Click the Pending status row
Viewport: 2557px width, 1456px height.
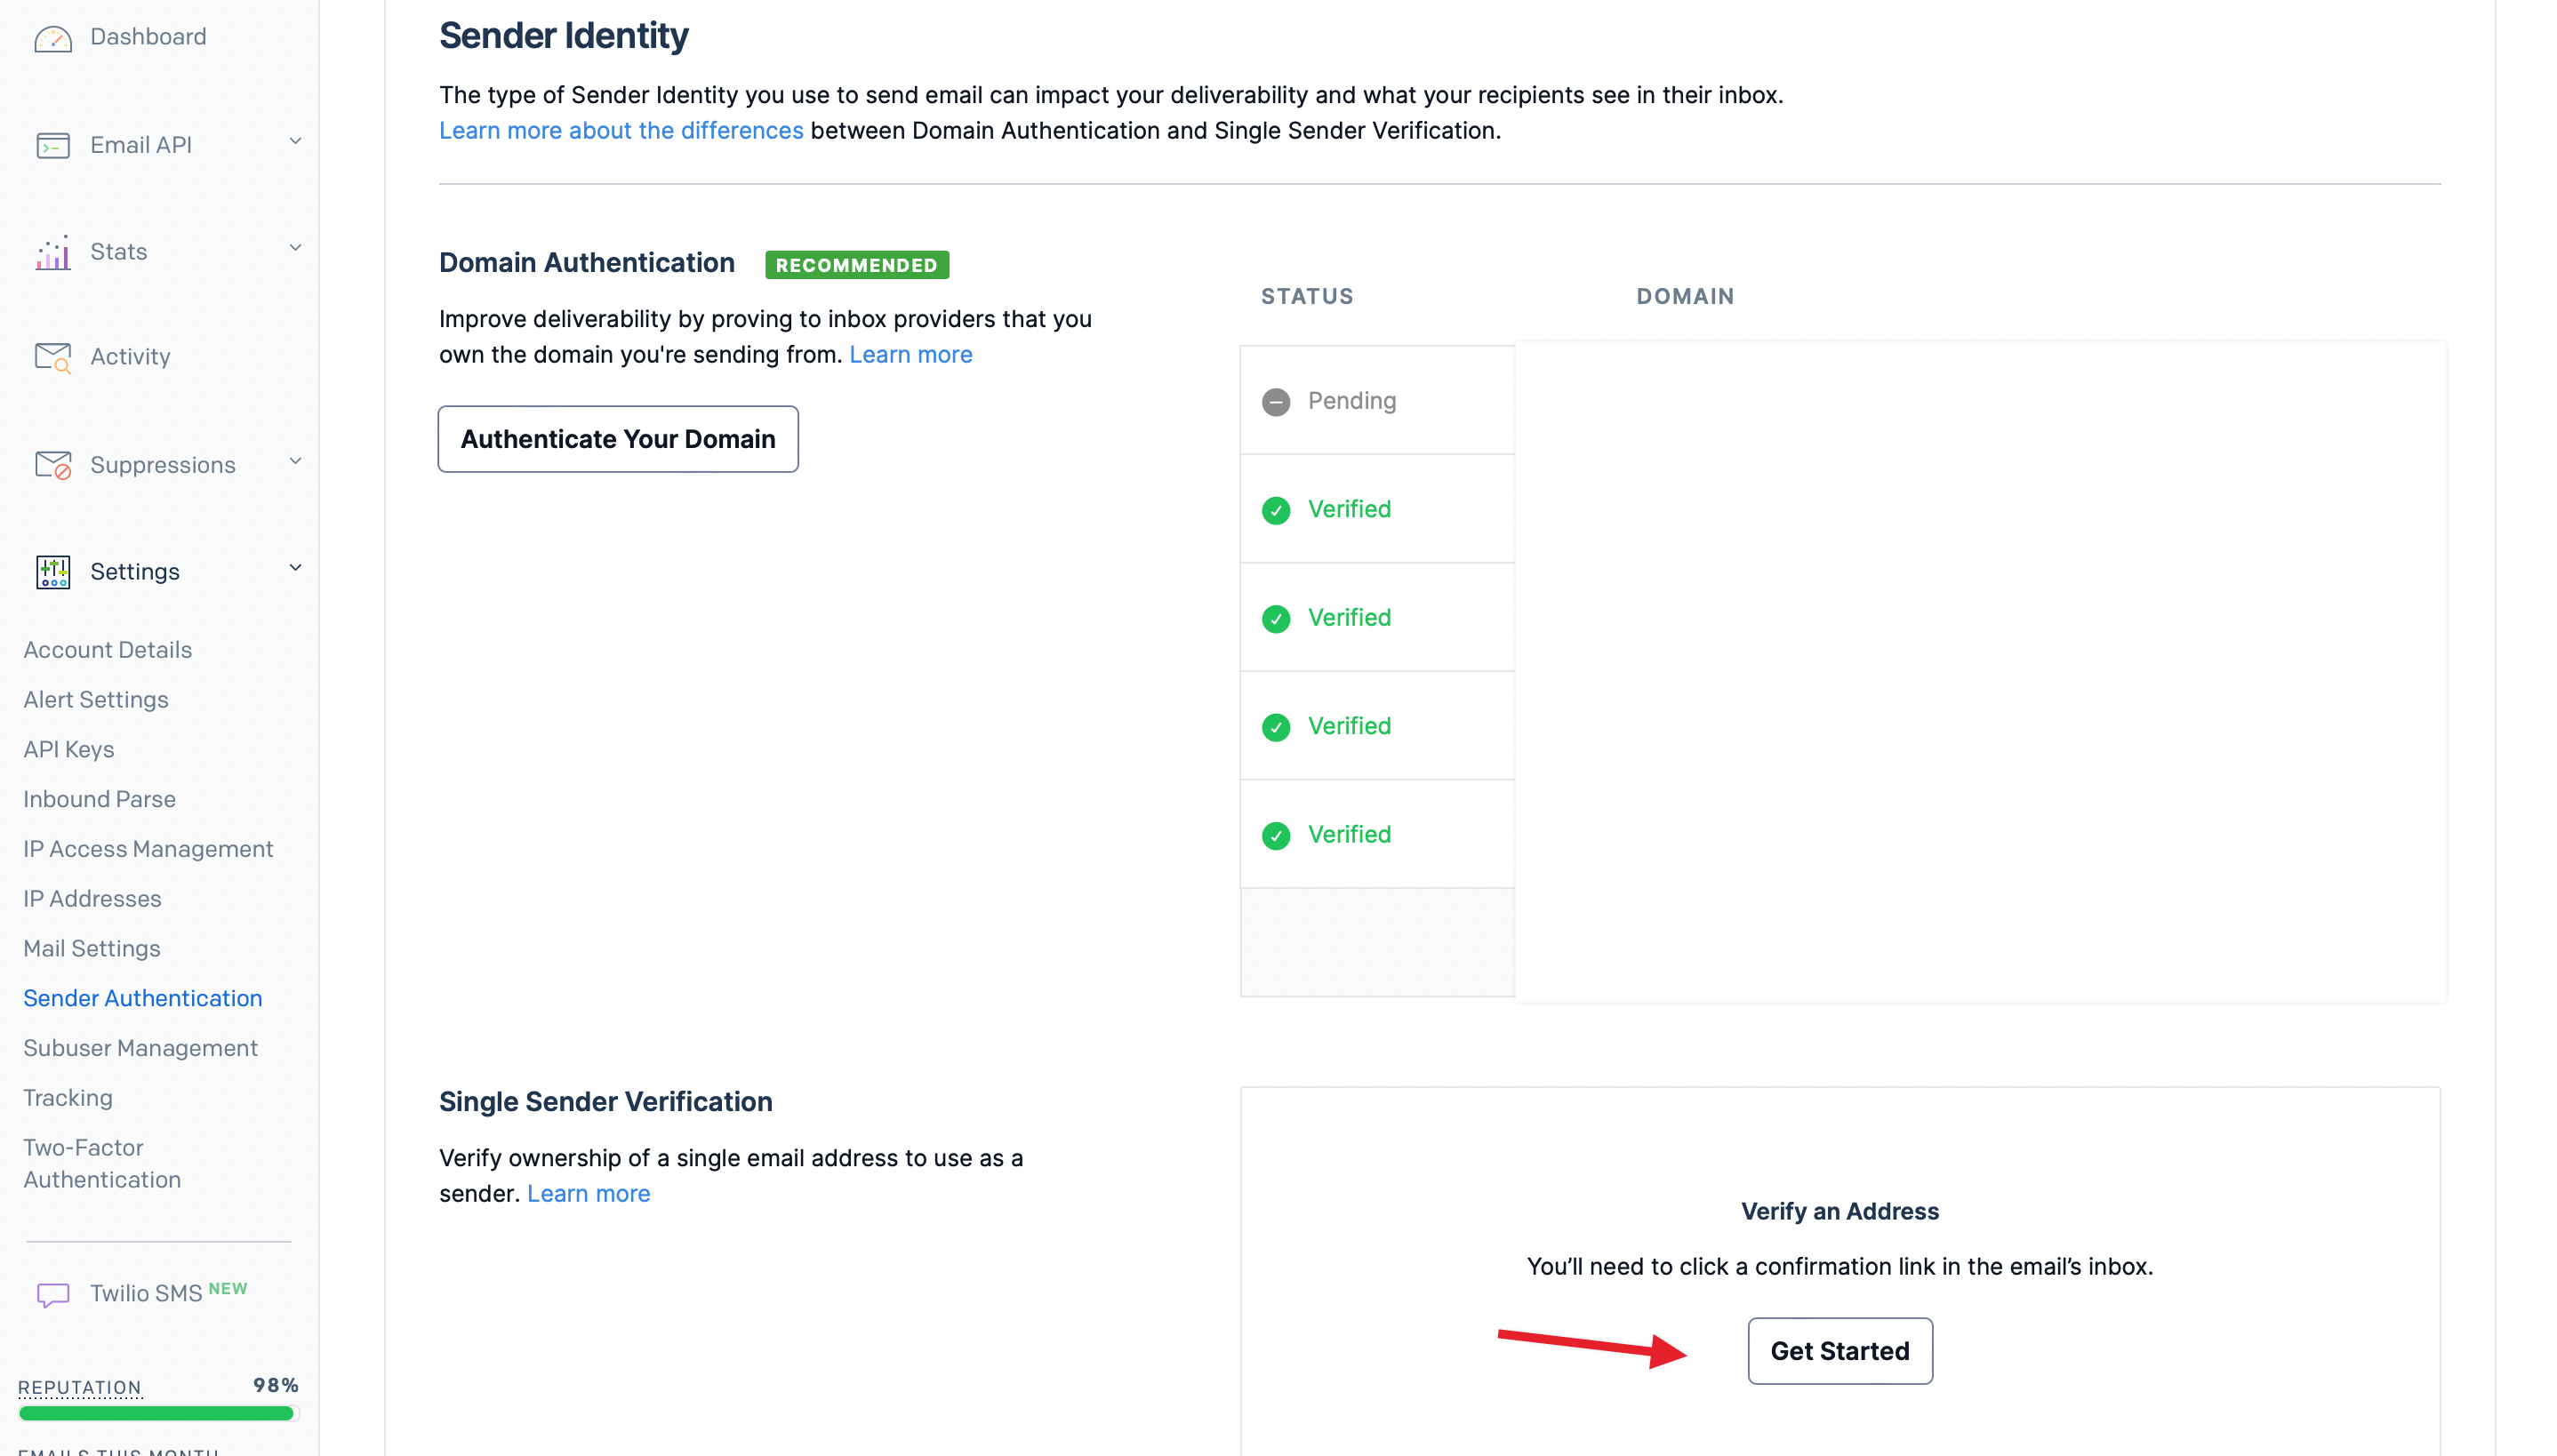point(1377,401)
